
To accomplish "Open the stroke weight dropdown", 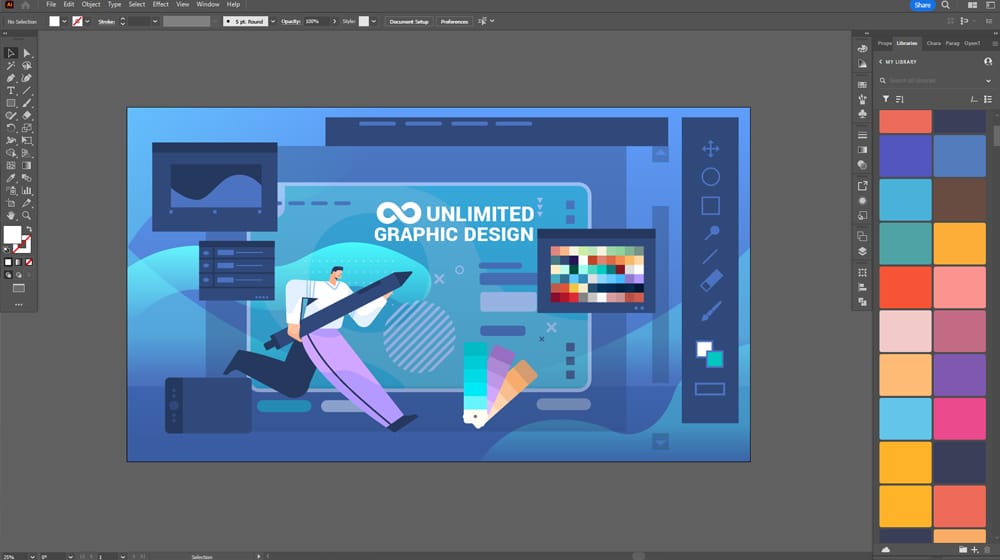I will (x=155, y=21).
